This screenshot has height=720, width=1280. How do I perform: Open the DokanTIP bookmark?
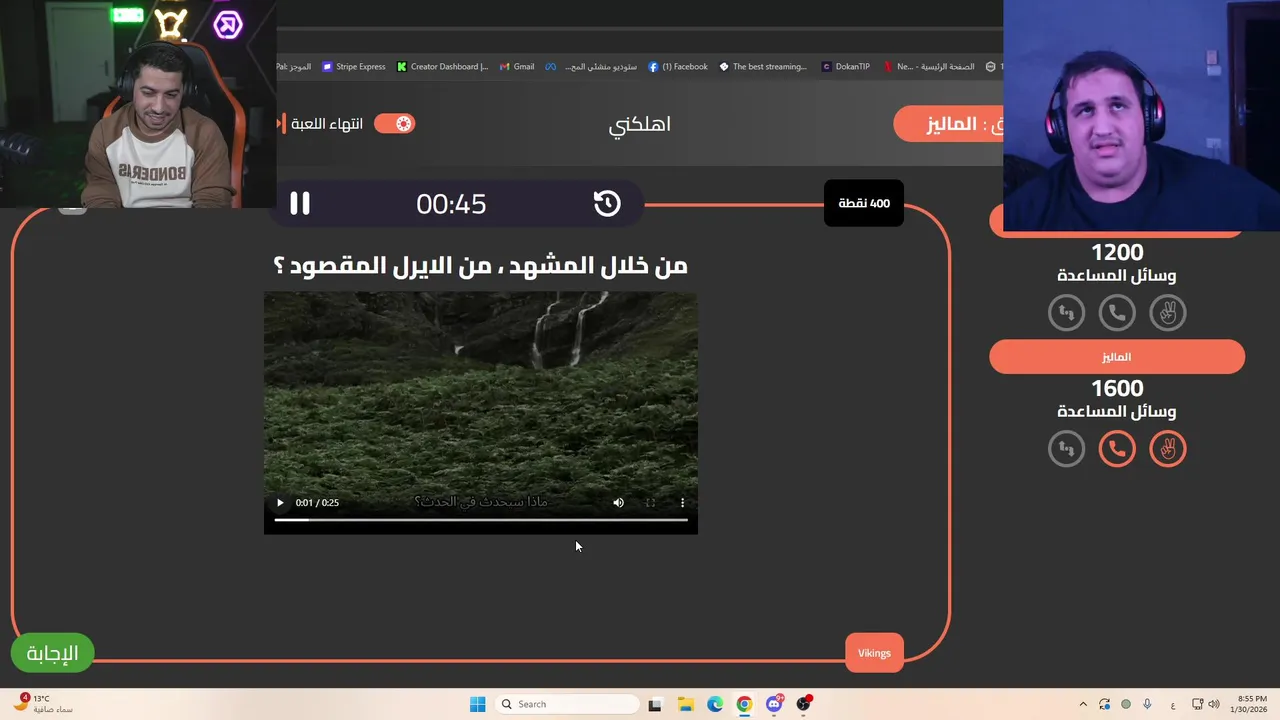(846, 67)
